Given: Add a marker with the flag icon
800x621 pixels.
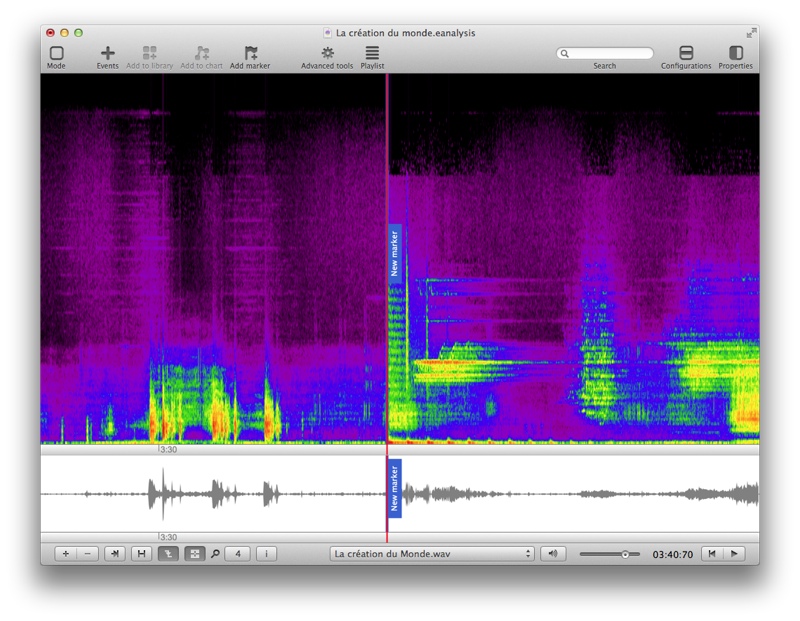Looking at the screenshot, I should [x=250, y=53].
